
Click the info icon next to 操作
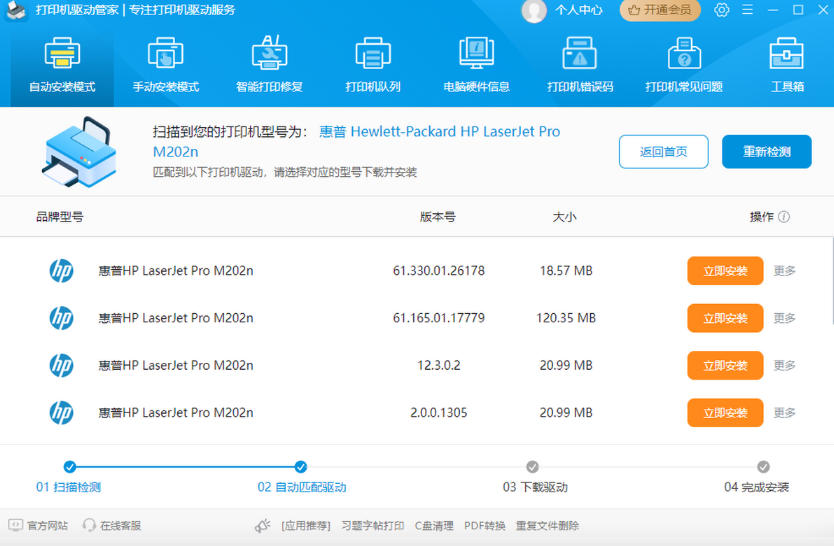pos(784,216)
